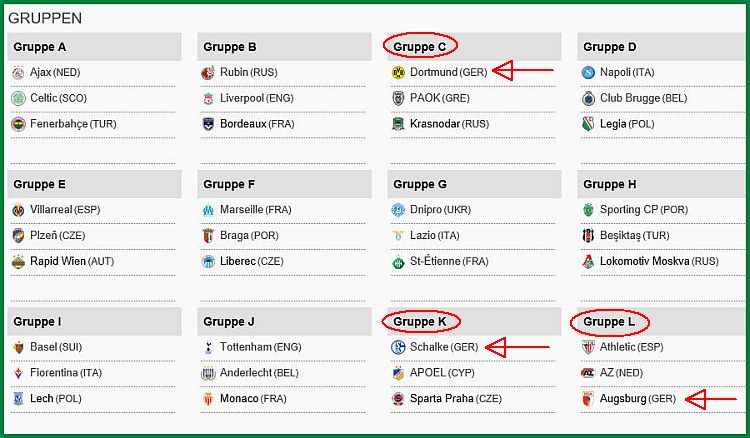
Task: Click the Fenerbahçe club crest icon
Action: coord(18,124)
